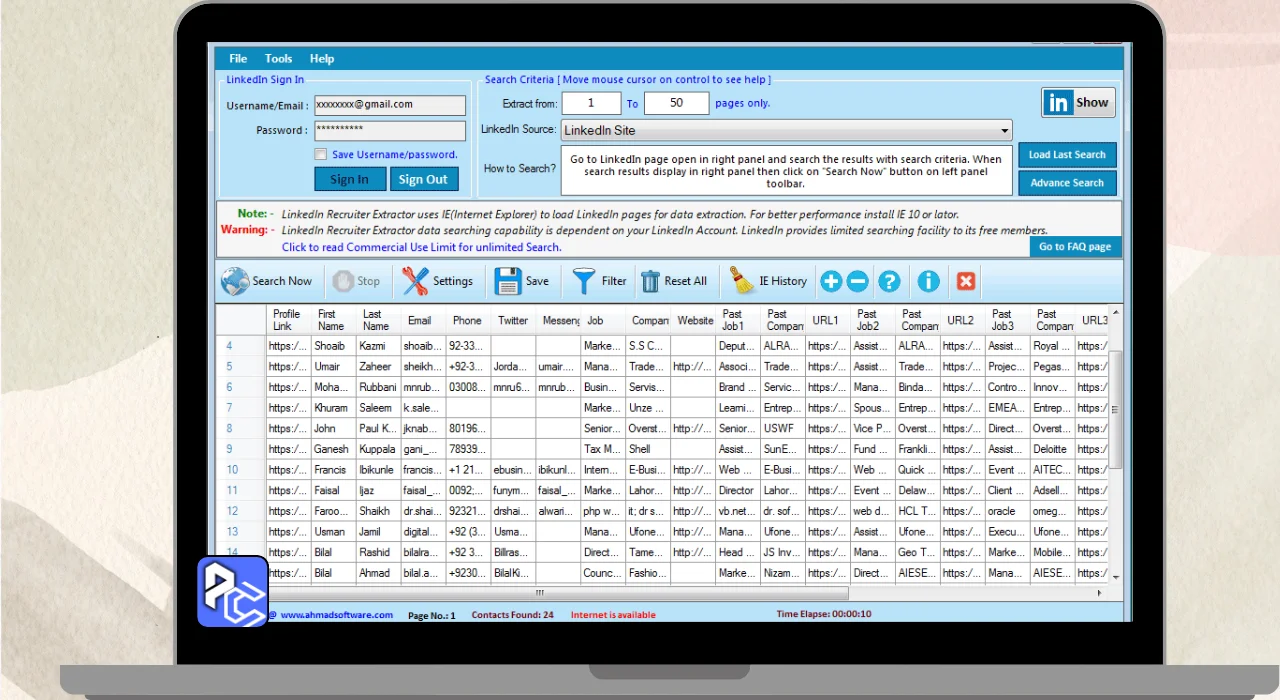Open the Commercial Use Limit link
The width and height of the screenshot is (1280, 700).
[x=421, y=247]
